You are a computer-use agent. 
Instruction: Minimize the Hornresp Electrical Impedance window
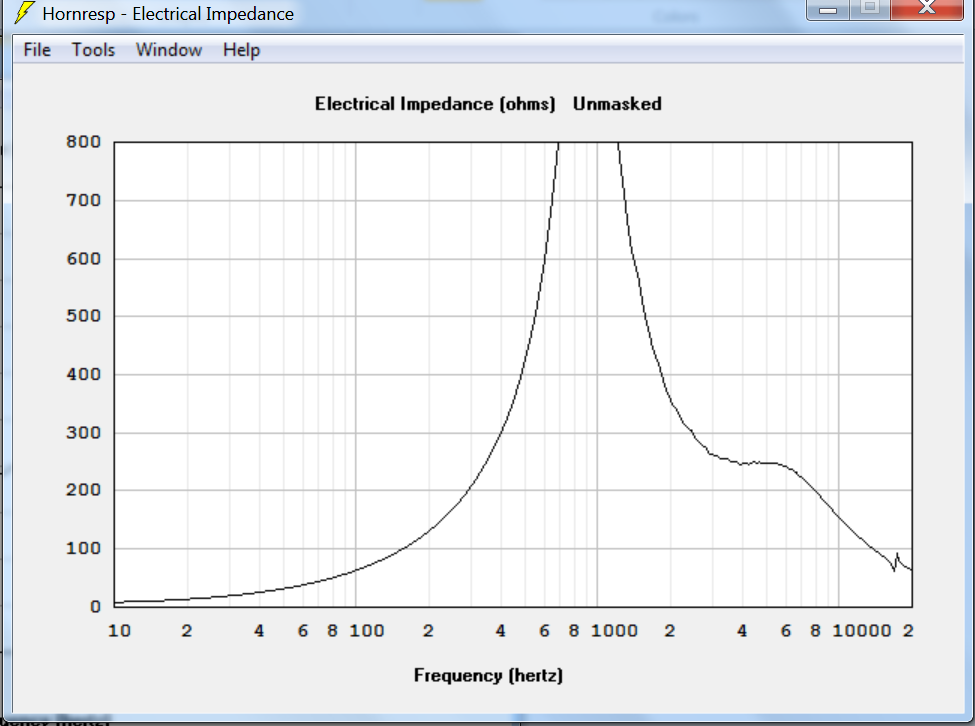pyautogui.click(x=828, y=9)
